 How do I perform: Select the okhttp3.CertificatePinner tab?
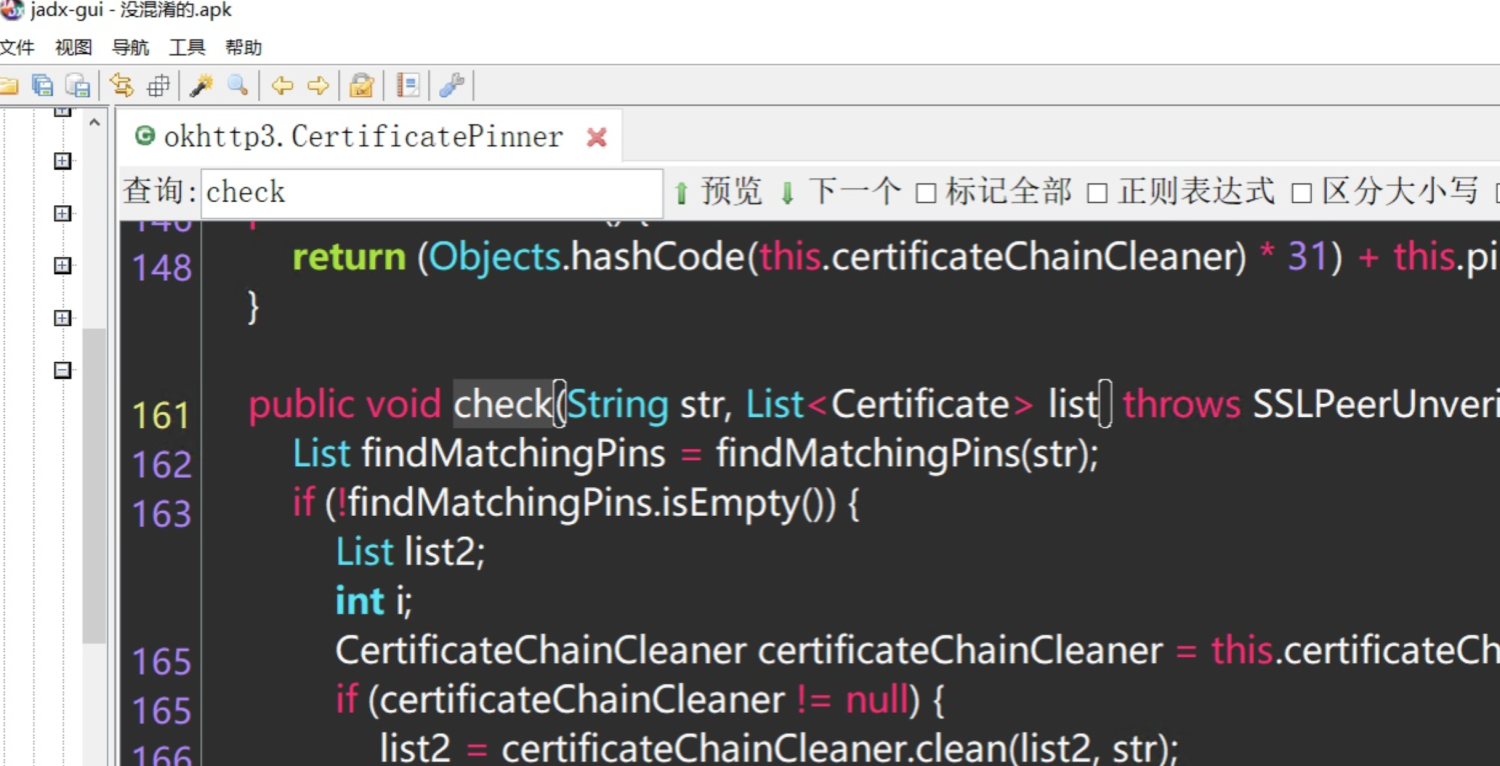364,137
